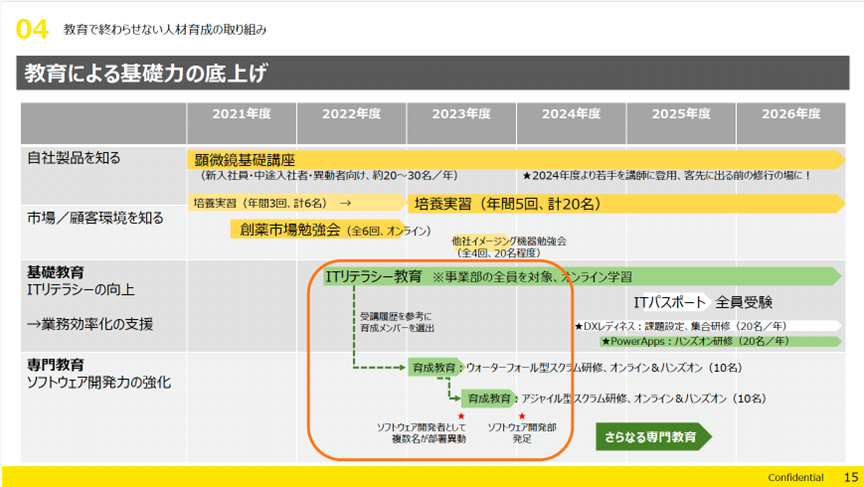This screenshot has width=864, height=487.
Task: Select the 2023年度 column header
Action: (461, 114)
